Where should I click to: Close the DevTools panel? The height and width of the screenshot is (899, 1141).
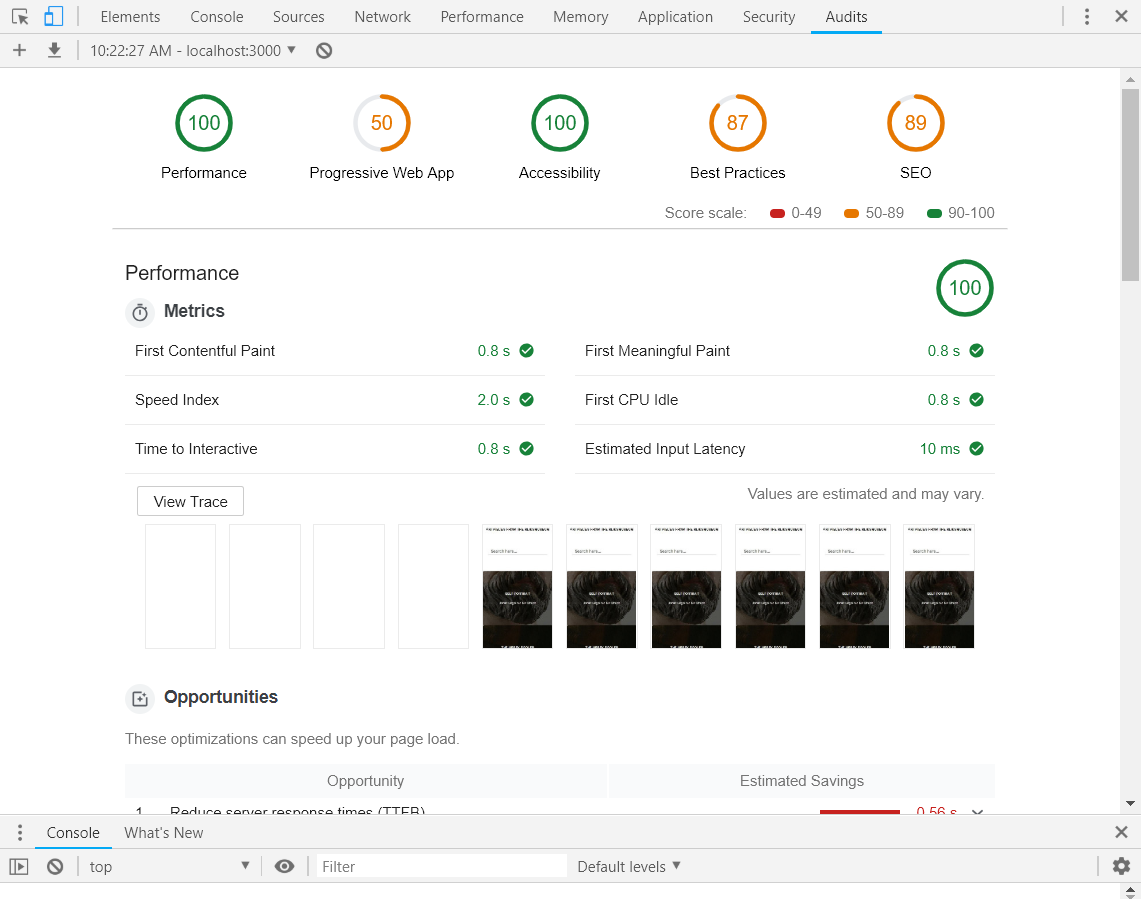1121,17
